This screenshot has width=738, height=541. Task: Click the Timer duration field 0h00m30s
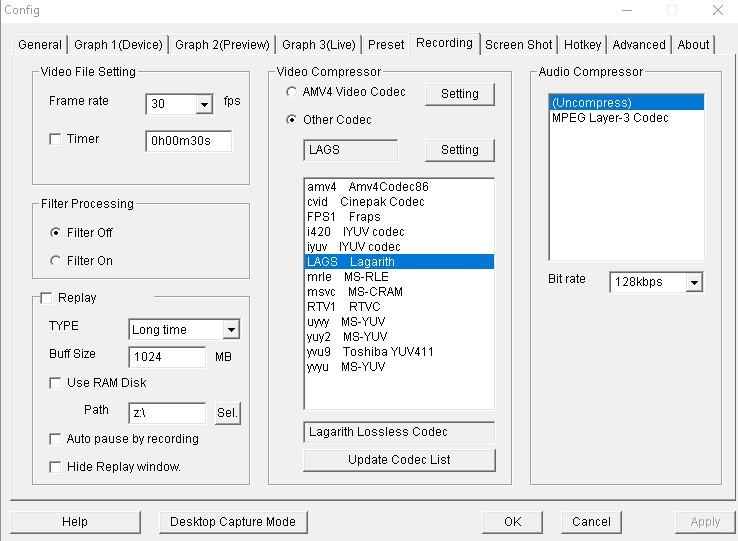(x=188, y=141)
